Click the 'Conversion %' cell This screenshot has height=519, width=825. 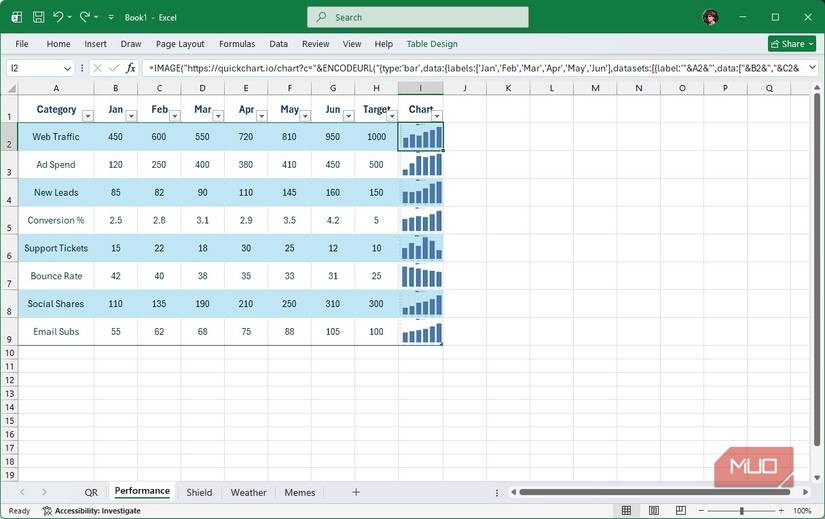pos(56,221)
